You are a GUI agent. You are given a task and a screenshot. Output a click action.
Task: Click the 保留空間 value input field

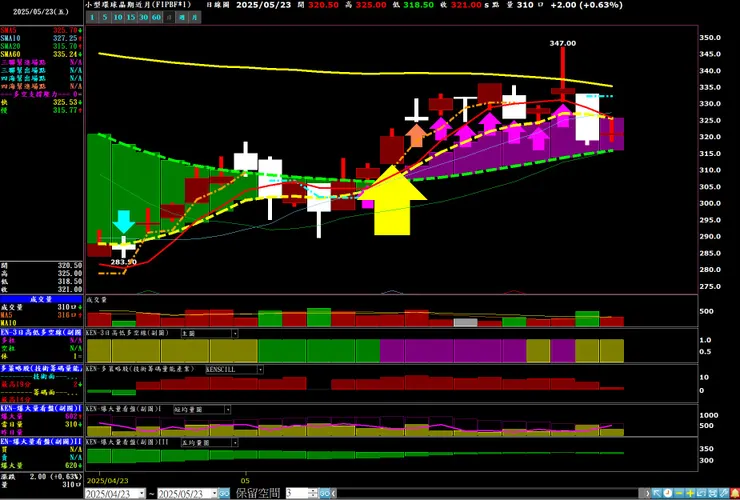tap(297, 493)
